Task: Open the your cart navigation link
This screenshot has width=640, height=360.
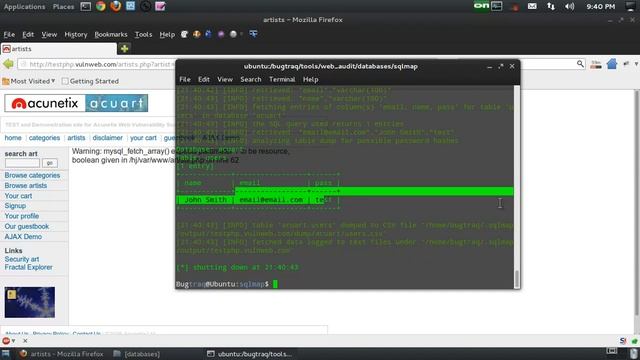Action: point(143,138)
